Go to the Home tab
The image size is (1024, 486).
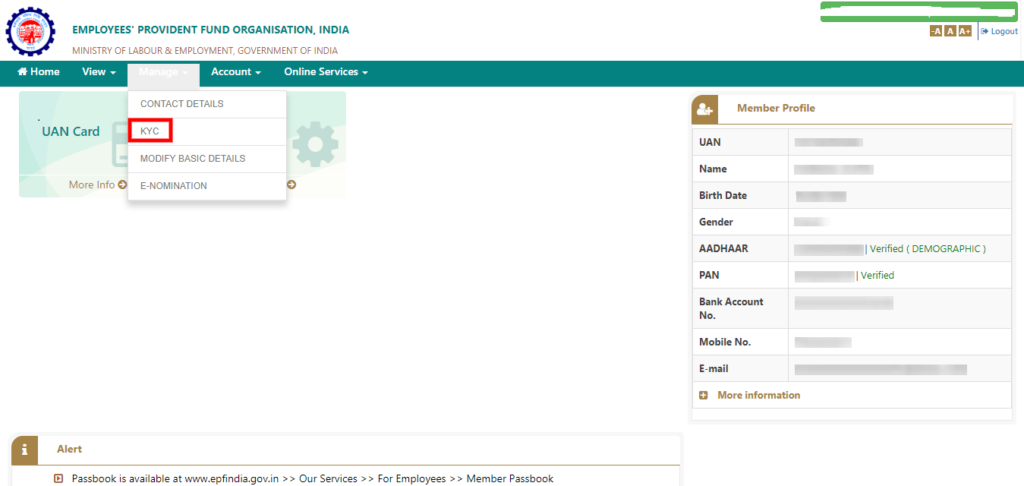[39, 72]
